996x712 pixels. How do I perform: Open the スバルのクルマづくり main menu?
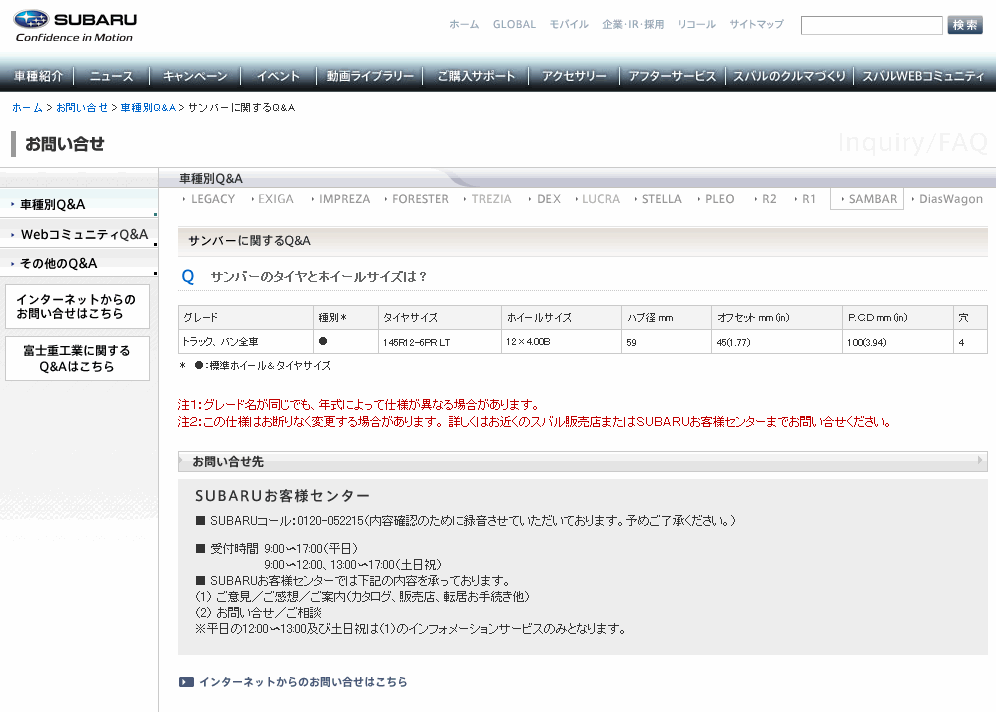click(x=790, y=76)
